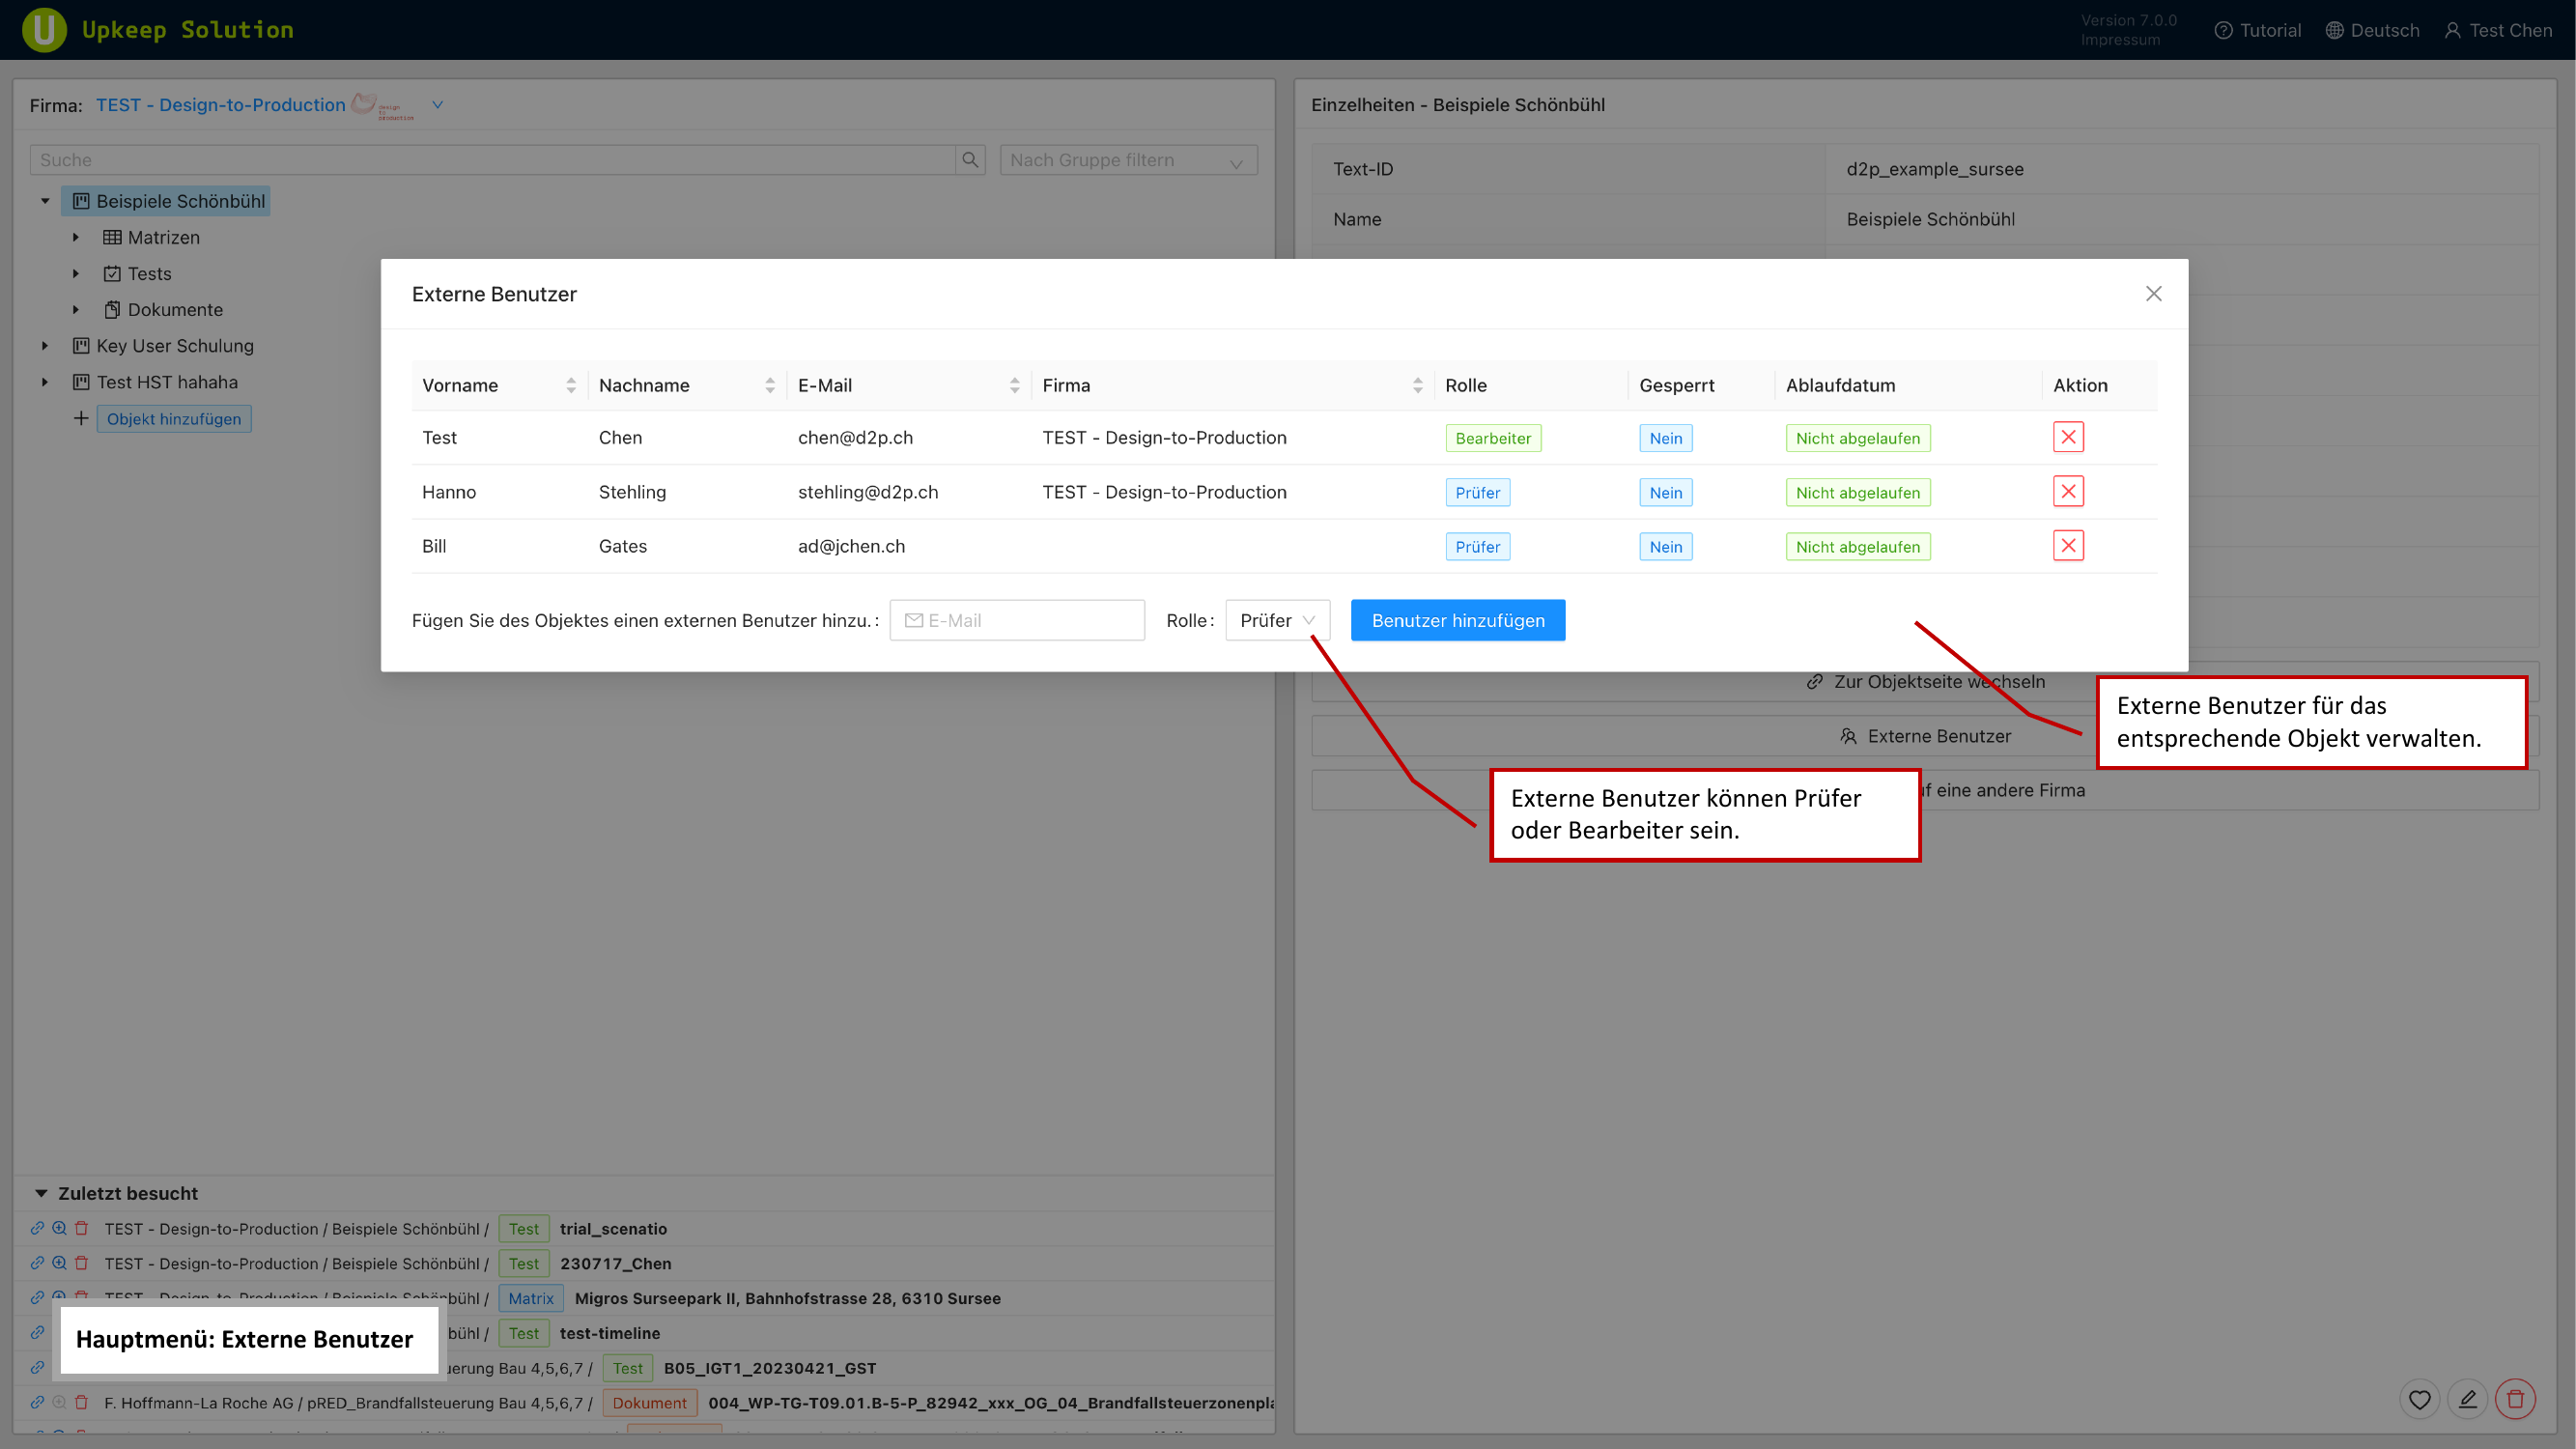This screenshot has width=2576, height=1449.
Task: Expand the Matrizen tree node
Action: tap(77, 237)
